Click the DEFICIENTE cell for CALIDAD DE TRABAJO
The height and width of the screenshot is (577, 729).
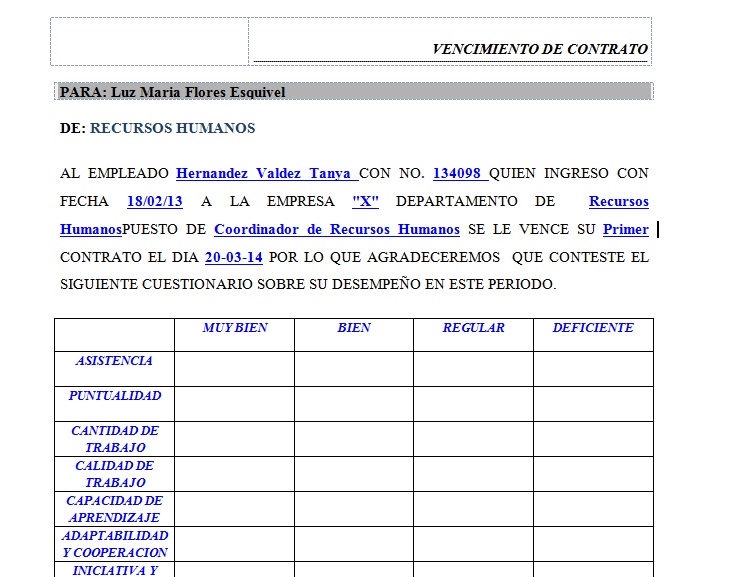point(593,474)
